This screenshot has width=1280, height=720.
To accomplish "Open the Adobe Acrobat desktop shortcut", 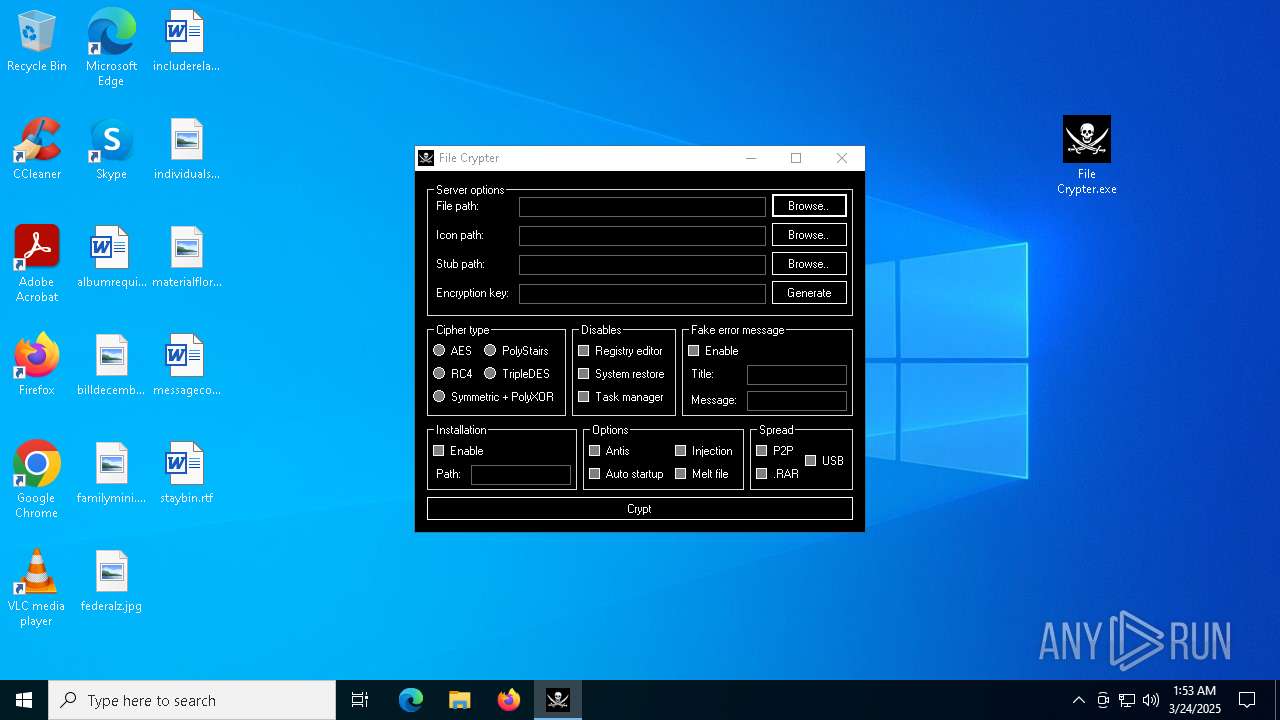I will [x=37, y=264].
